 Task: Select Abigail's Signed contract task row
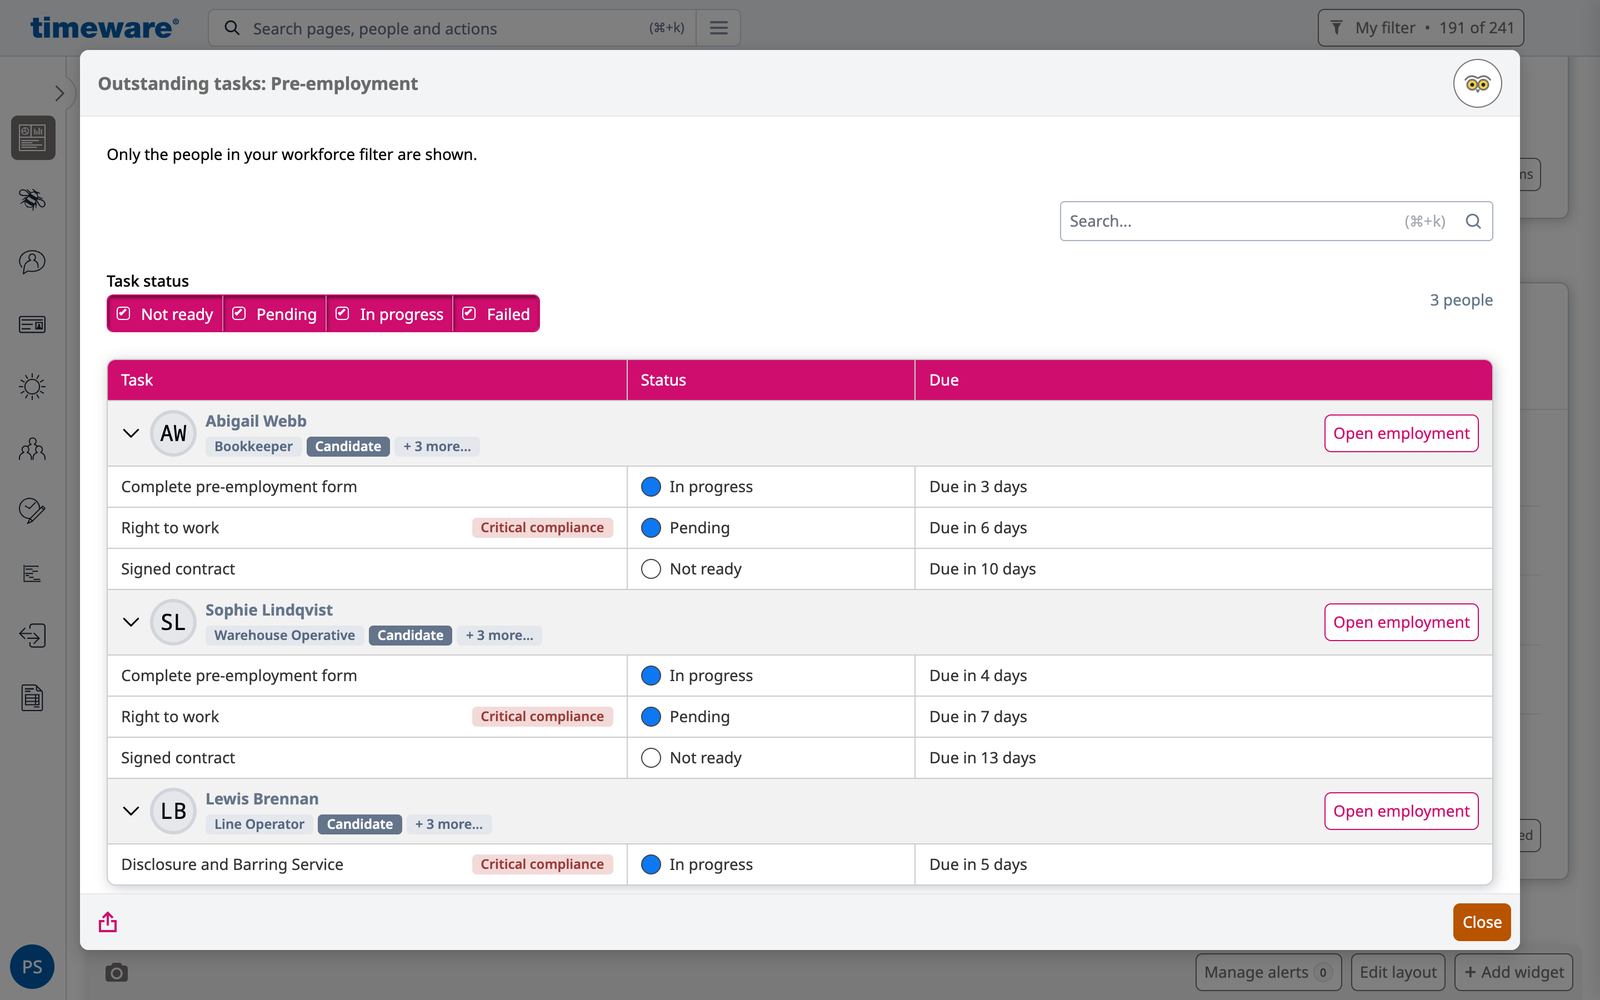tap(800, 569)
